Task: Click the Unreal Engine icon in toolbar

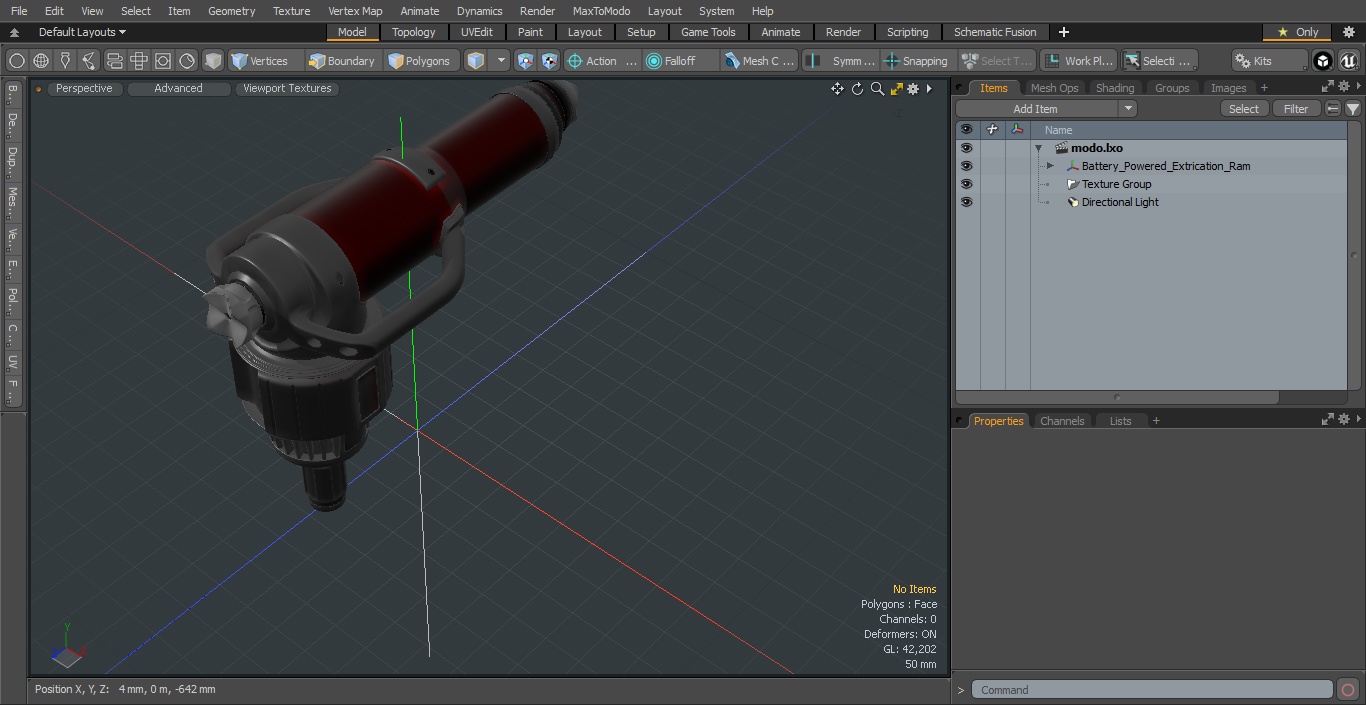Action: [1349, 61]
